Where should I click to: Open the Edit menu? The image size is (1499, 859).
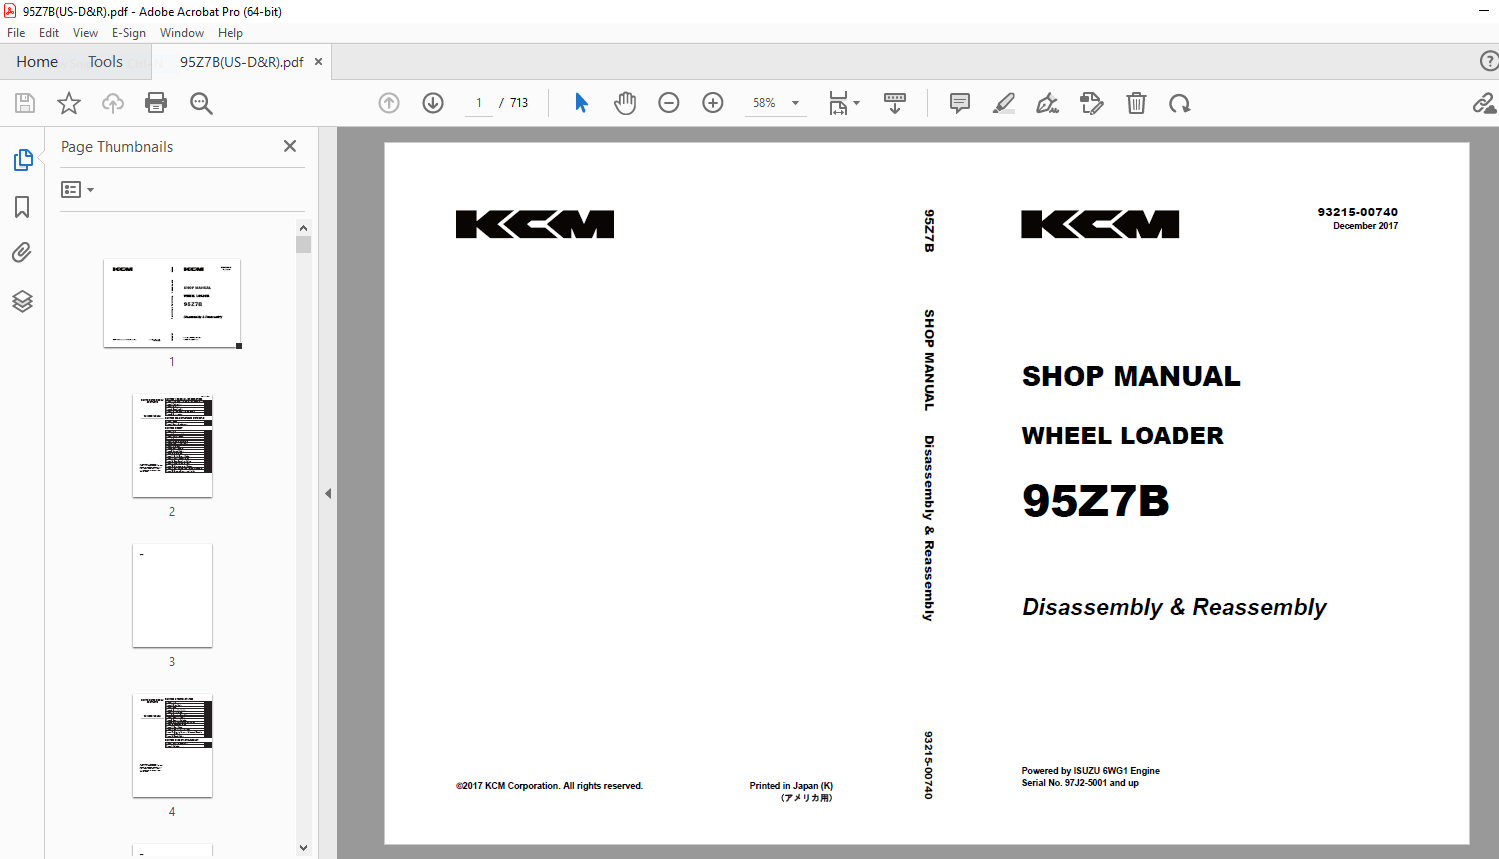[49, 33]
